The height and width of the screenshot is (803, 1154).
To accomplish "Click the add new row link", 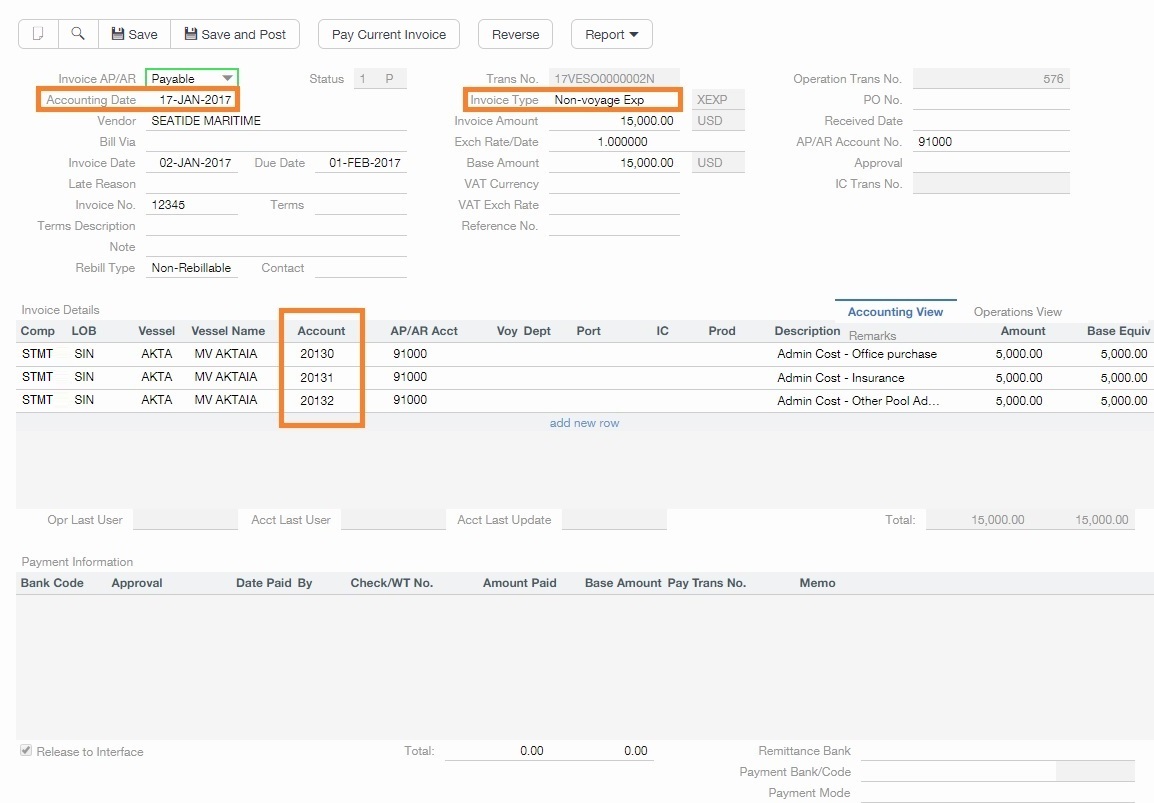I will (x=584, y=422).
